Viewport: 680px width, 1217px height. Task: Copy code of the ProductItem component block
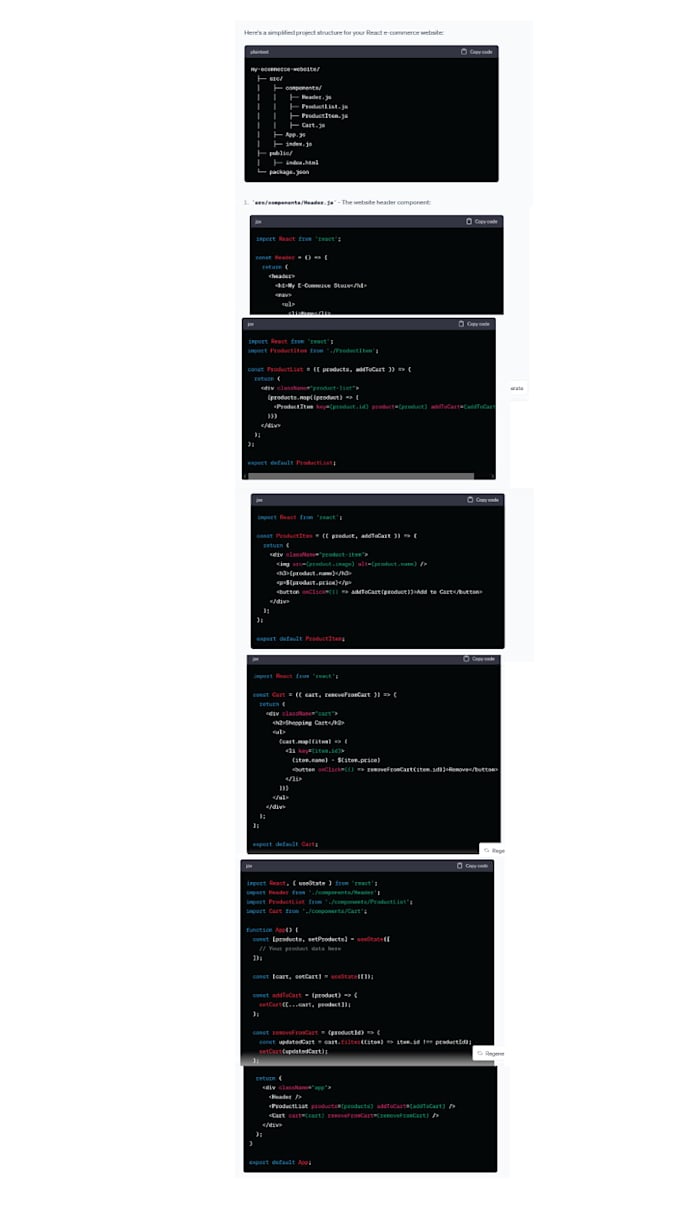coord(483,499)
